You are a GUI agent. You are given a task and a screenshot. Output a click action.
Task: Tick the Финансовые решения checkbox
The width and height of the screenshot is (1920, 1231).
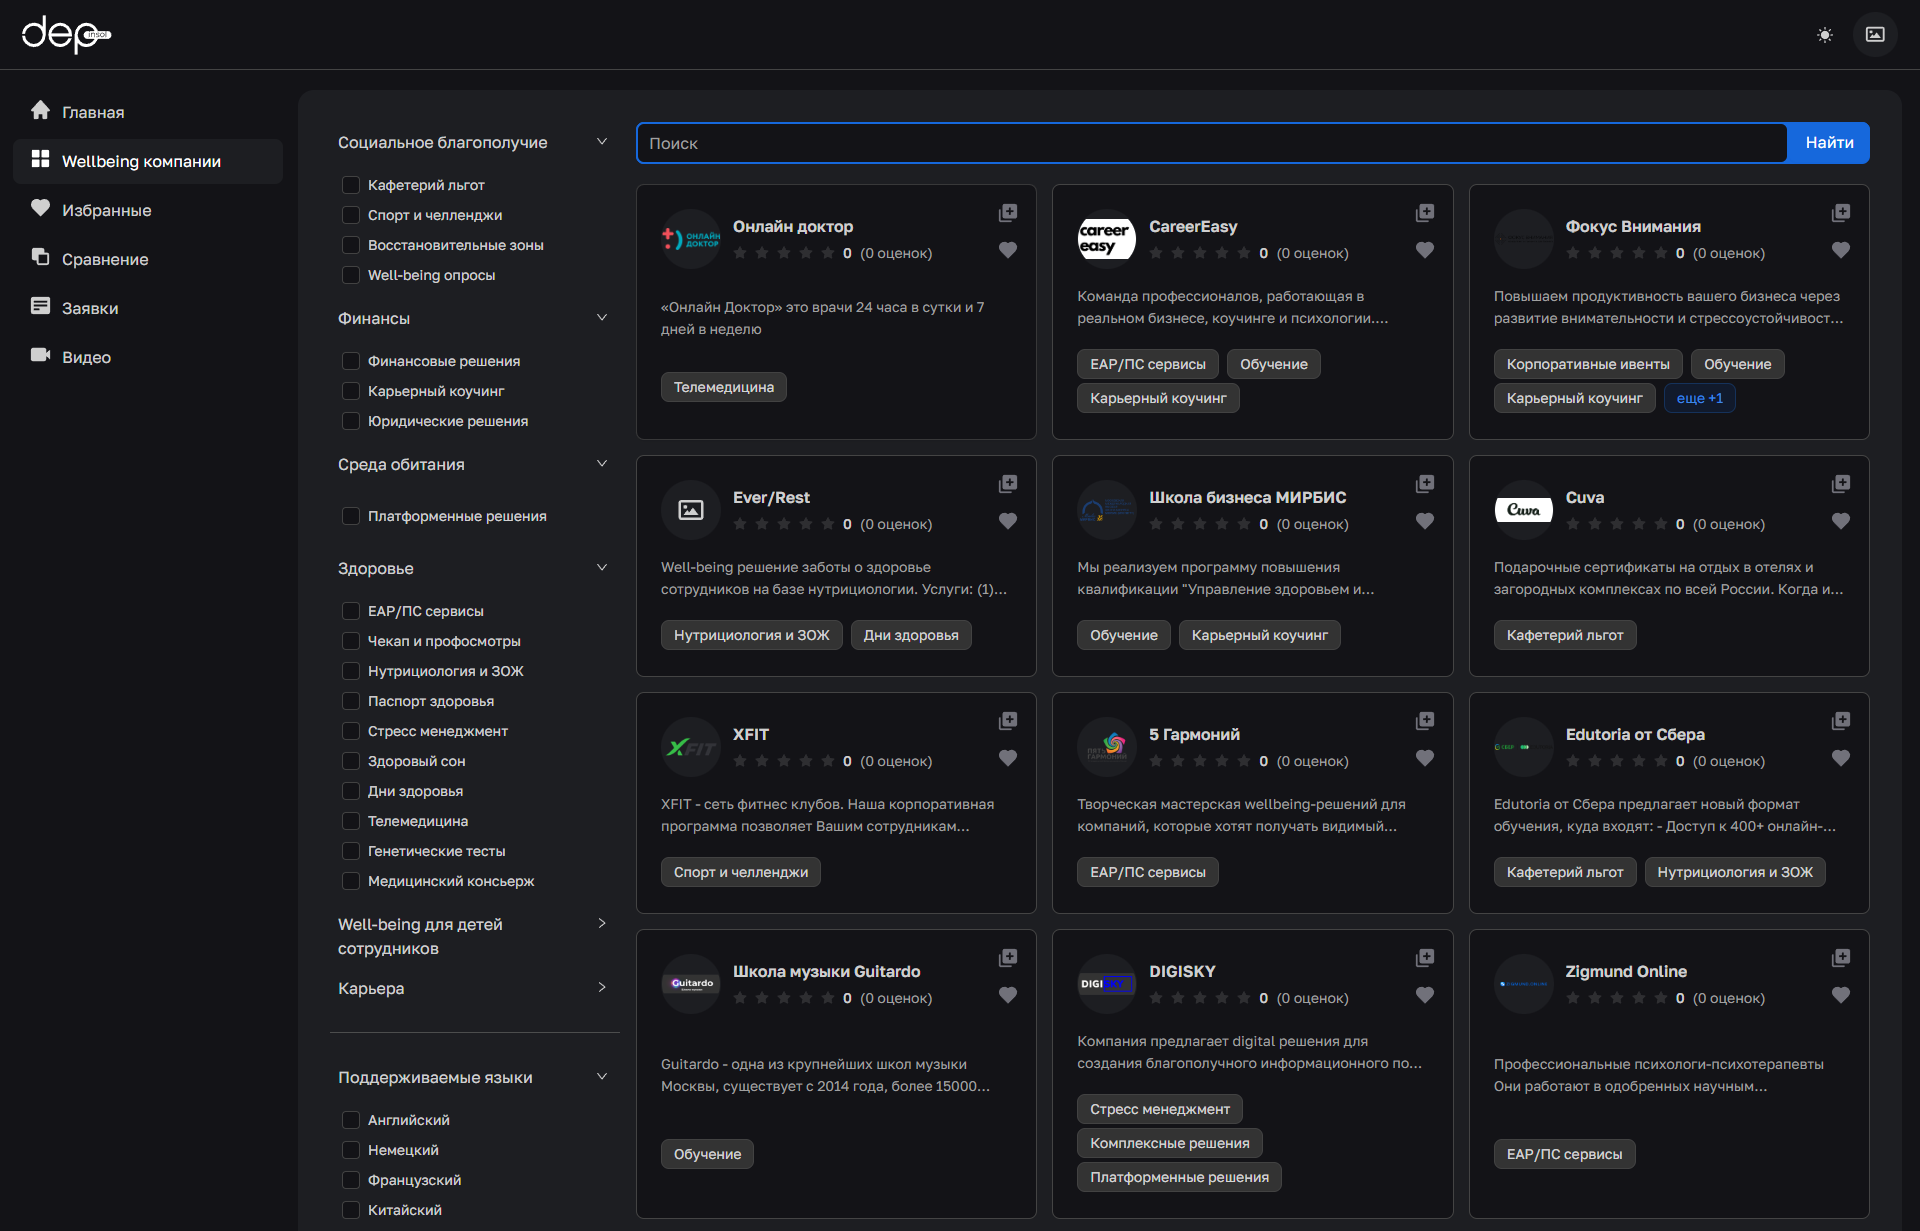pos(351,361)
